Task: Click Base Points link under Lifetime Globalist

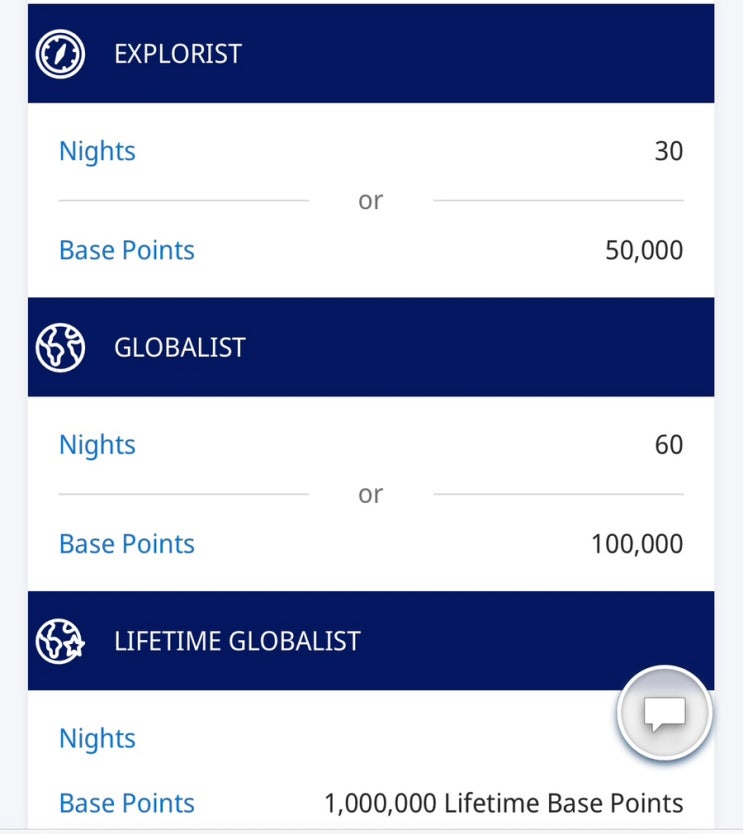Action: (127, 803)
